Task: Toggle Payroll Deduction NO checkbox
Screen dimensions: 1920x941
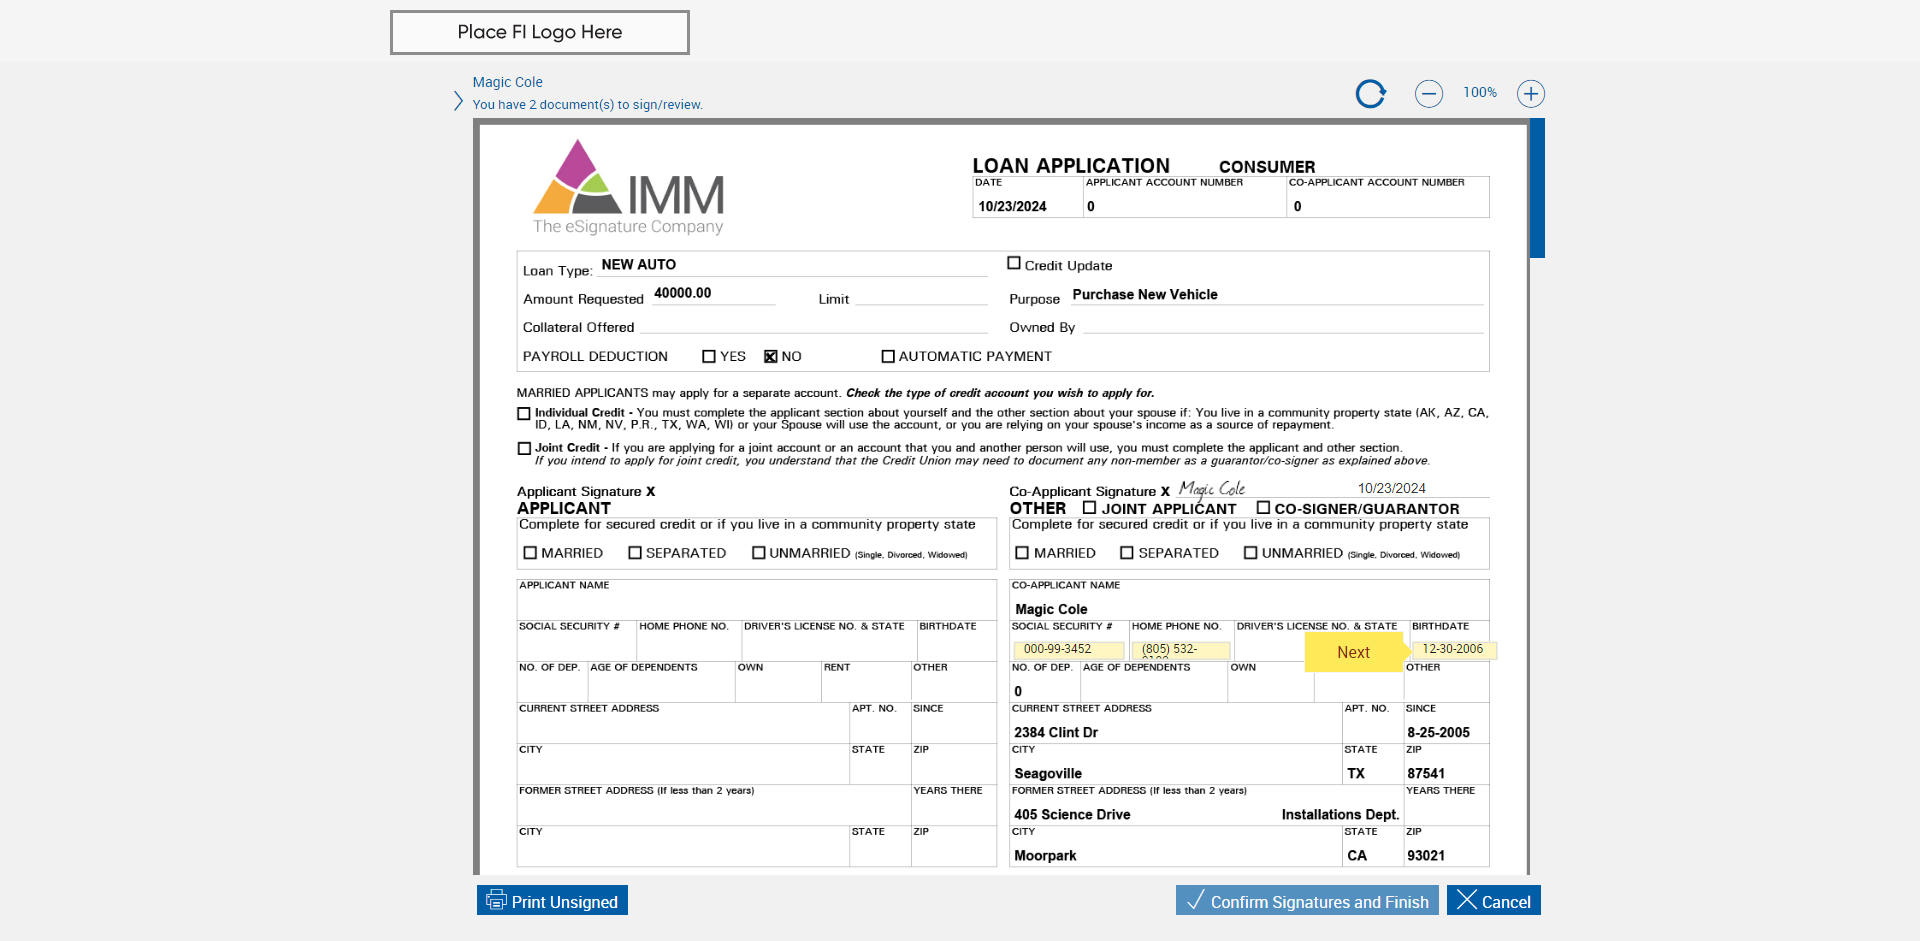Action: point(771,356)
